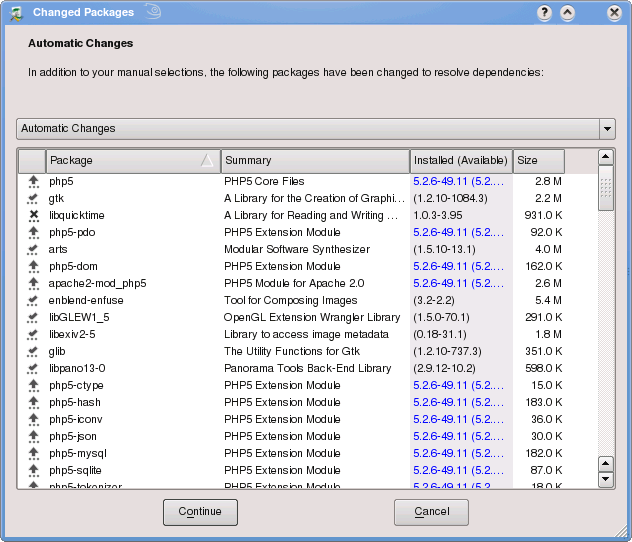
Task: Click the auto-install status icon for gtk
Action: [x=33, y=199]
